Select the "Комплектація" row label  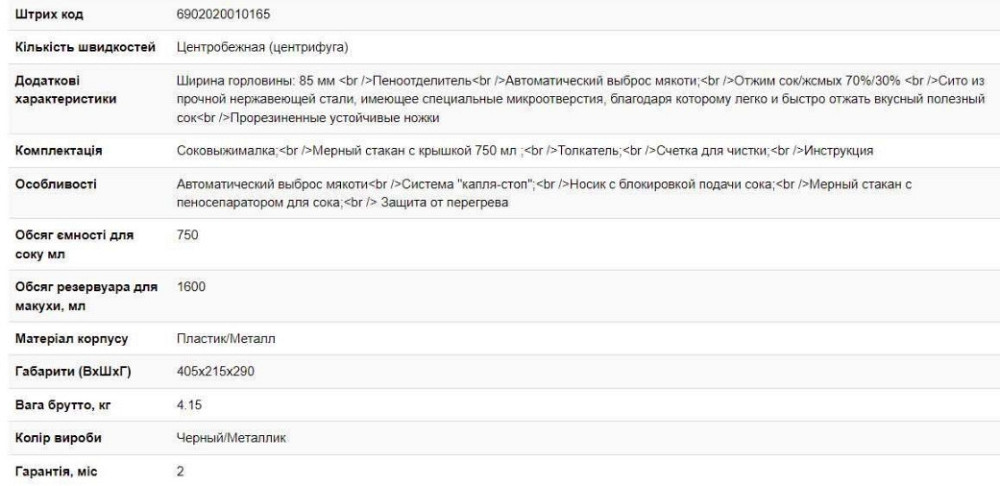point(60,150)
